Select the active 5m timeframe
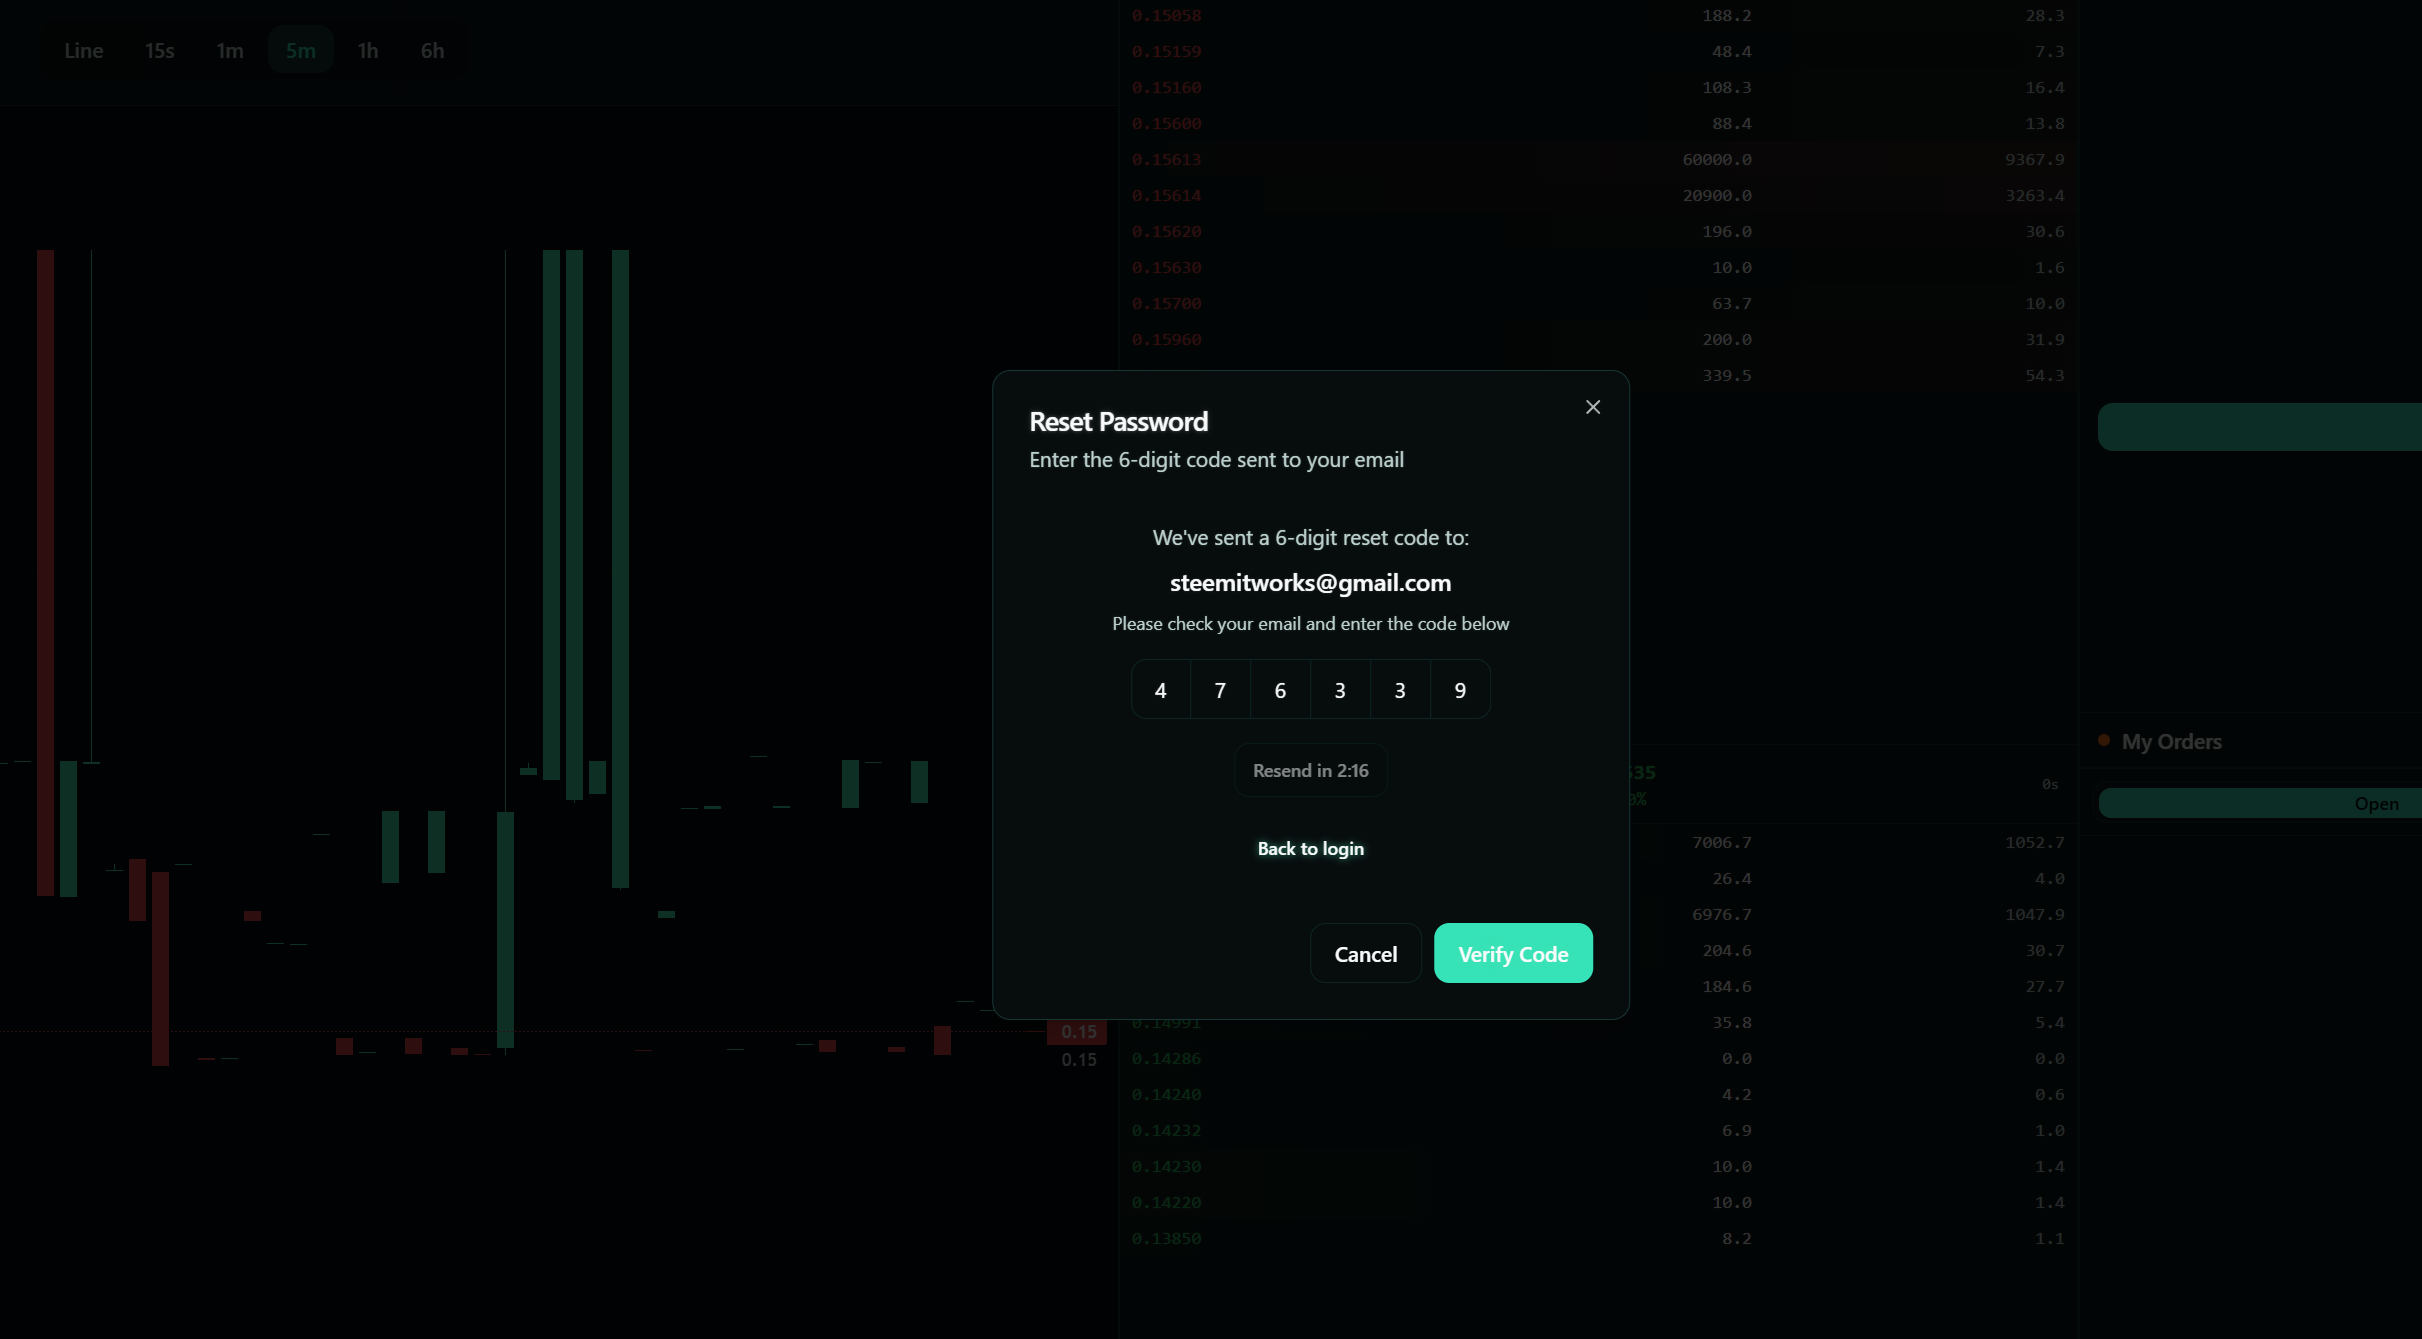The height and width of the screenshot is (1339, 2422). (x=300, y=50)
